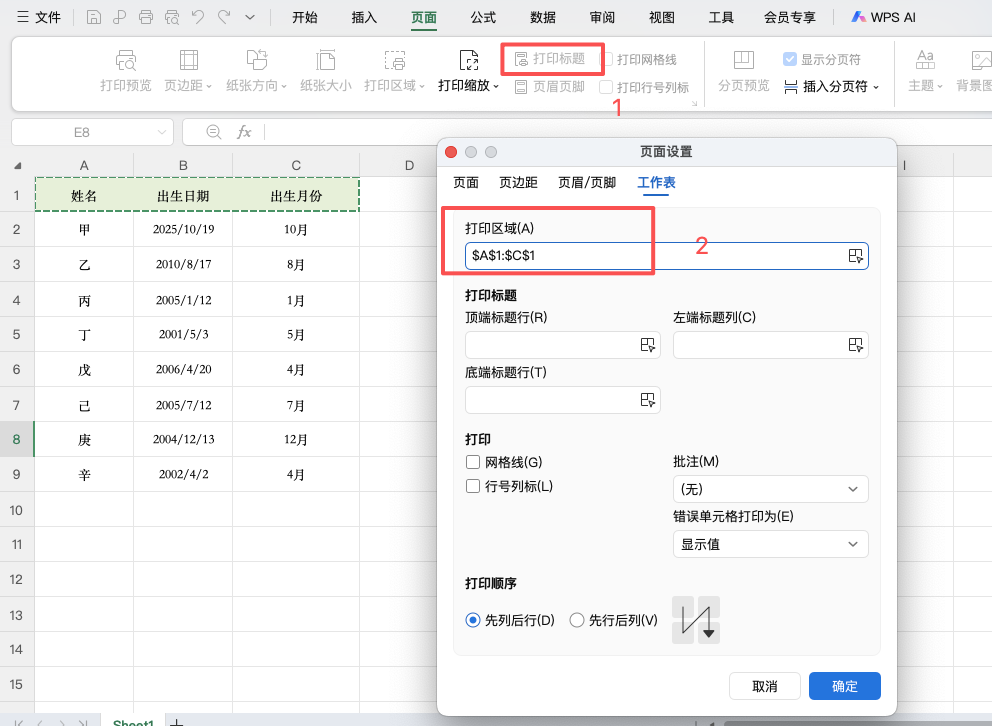Open the Name Box dropdown arrow
The image size is (992, 726).
coord(161,132)
